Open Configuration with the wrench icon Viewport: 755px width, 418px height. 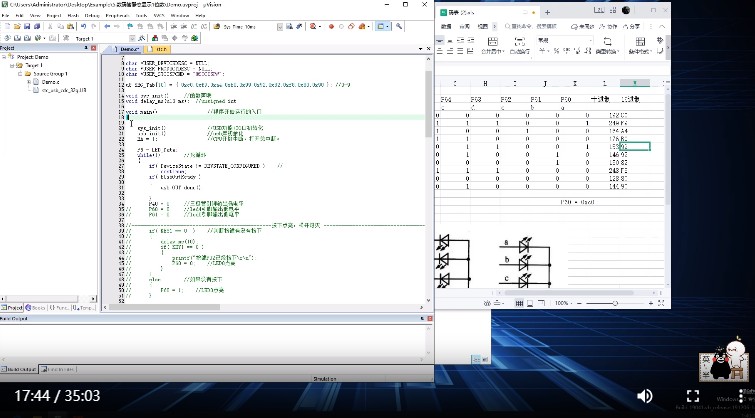click(399, 26)
